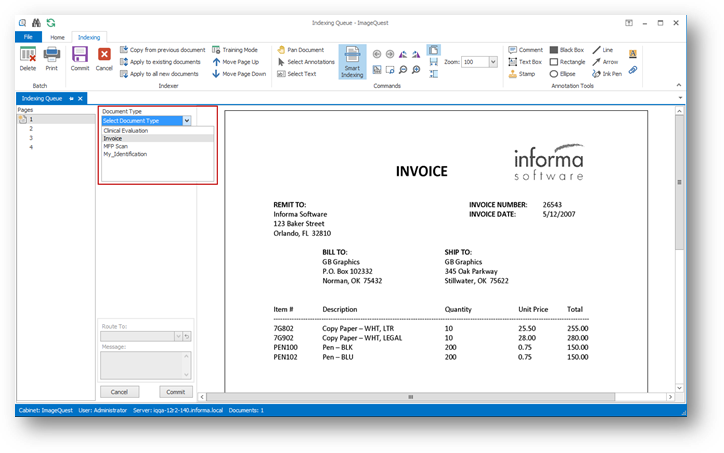The width and height of the screenshot is (724, 453).
Task: Enable Training Mode
Action: 235,50
